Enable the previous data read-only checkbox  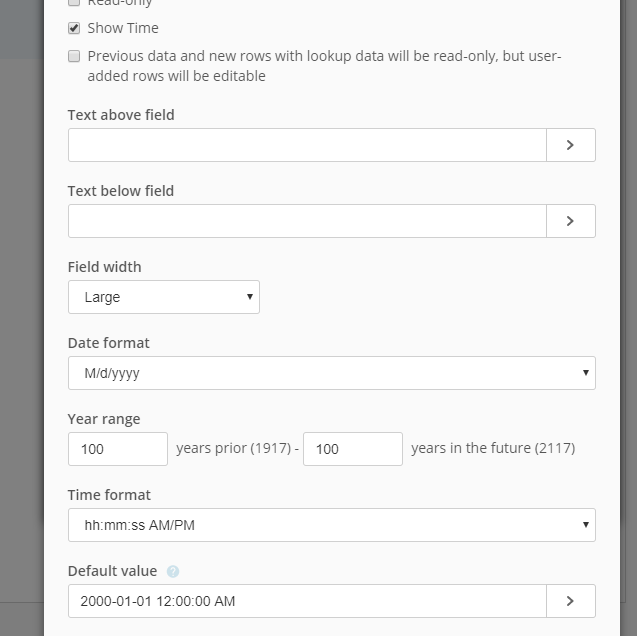[x=74, y=57]
